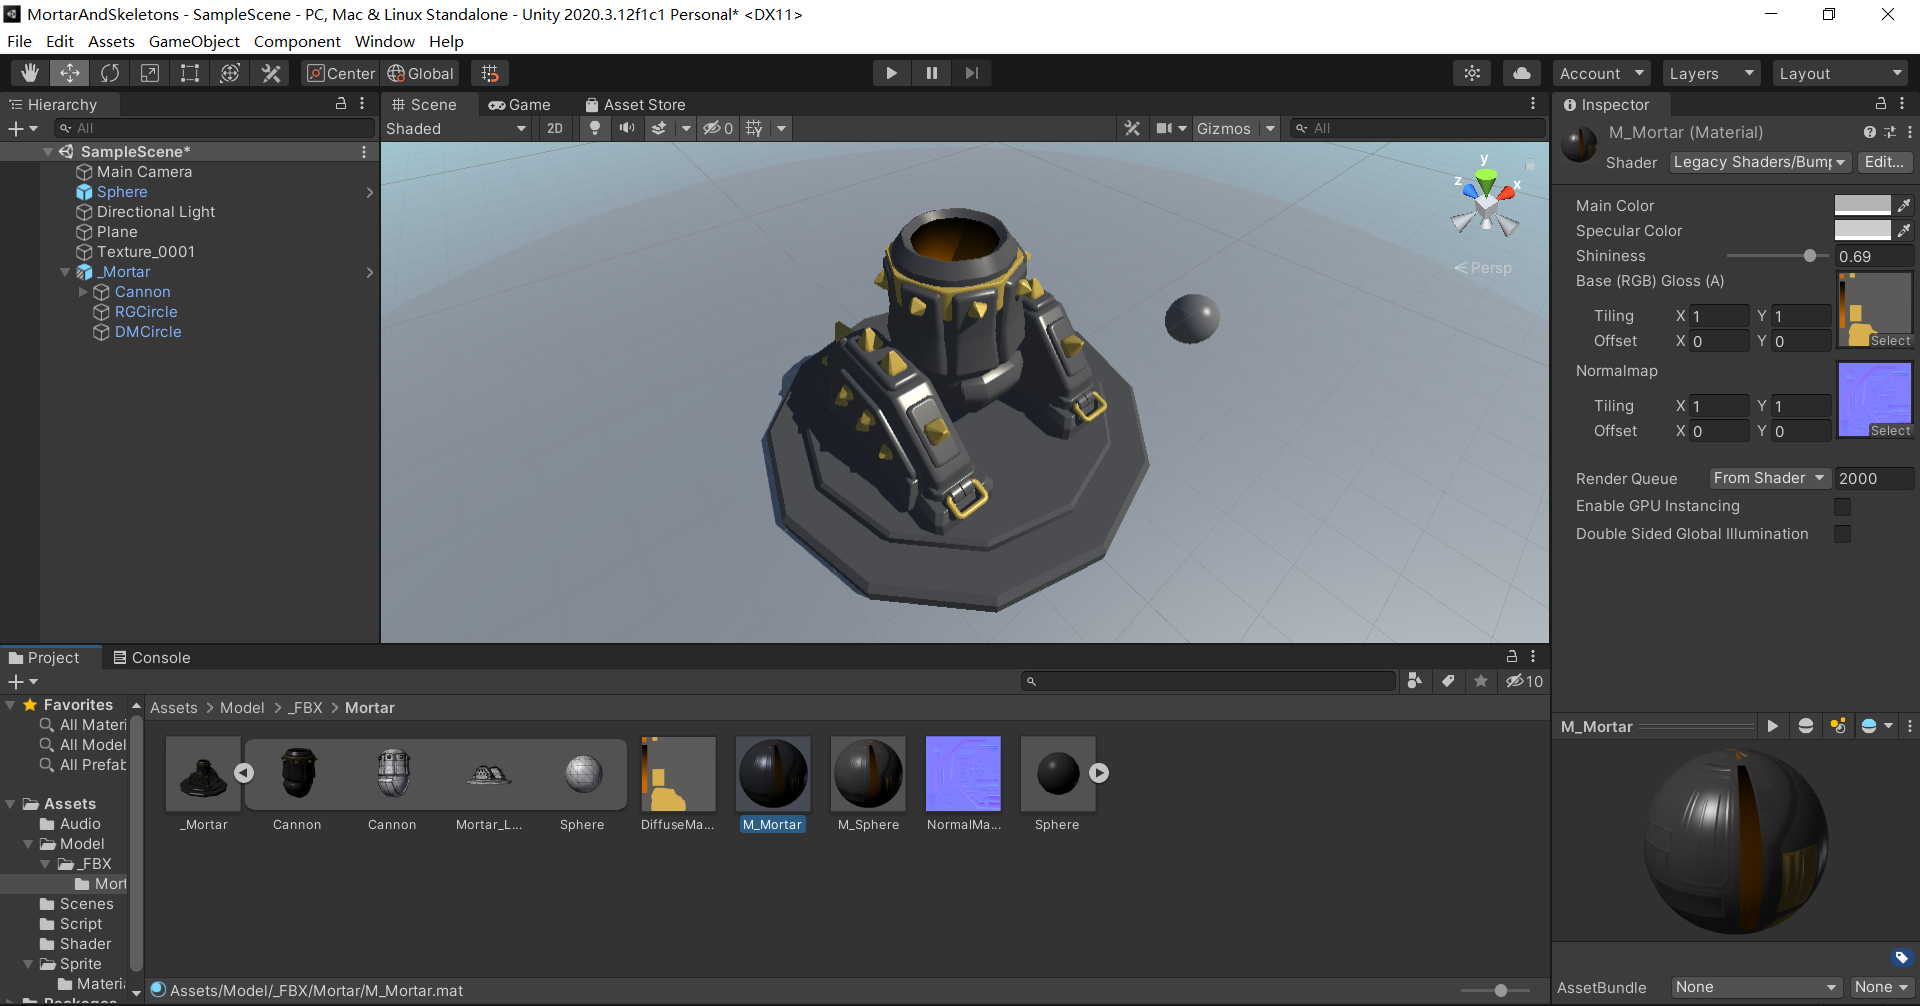Image resolution: width=1920 pixels, height=1006 pixels.
Task: Open the Layout dropdown
Action: click(x=1841, y=73)
